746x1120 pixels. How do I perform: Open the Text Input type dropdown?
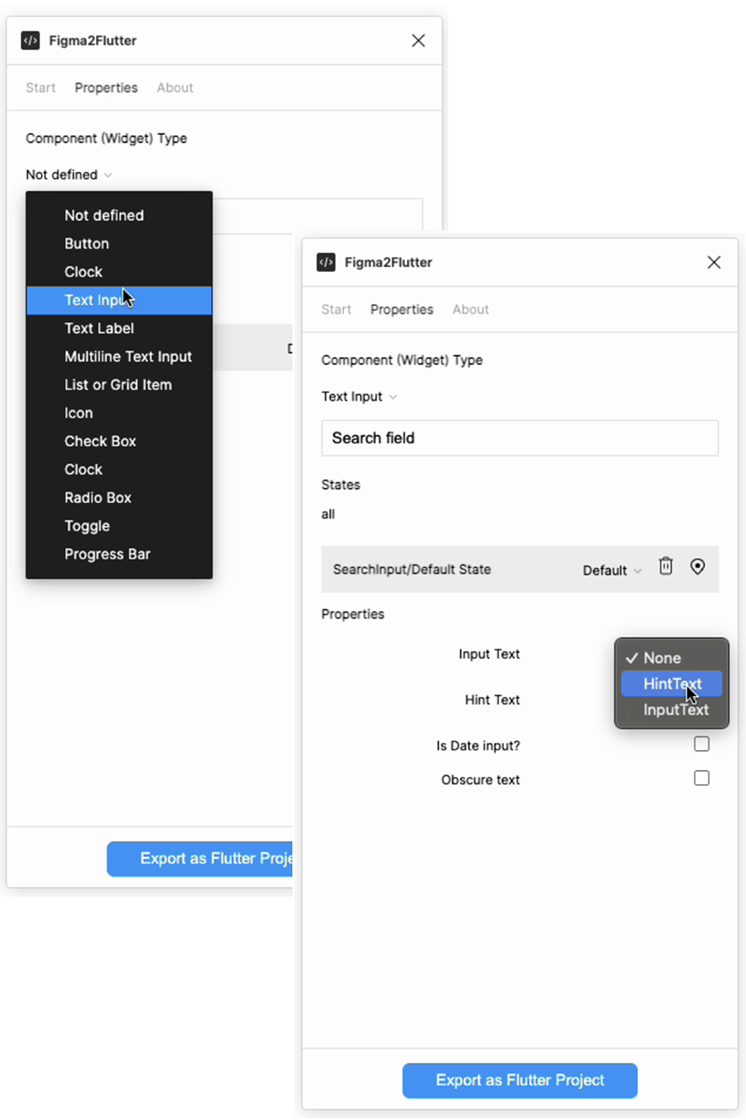(359, 396)
